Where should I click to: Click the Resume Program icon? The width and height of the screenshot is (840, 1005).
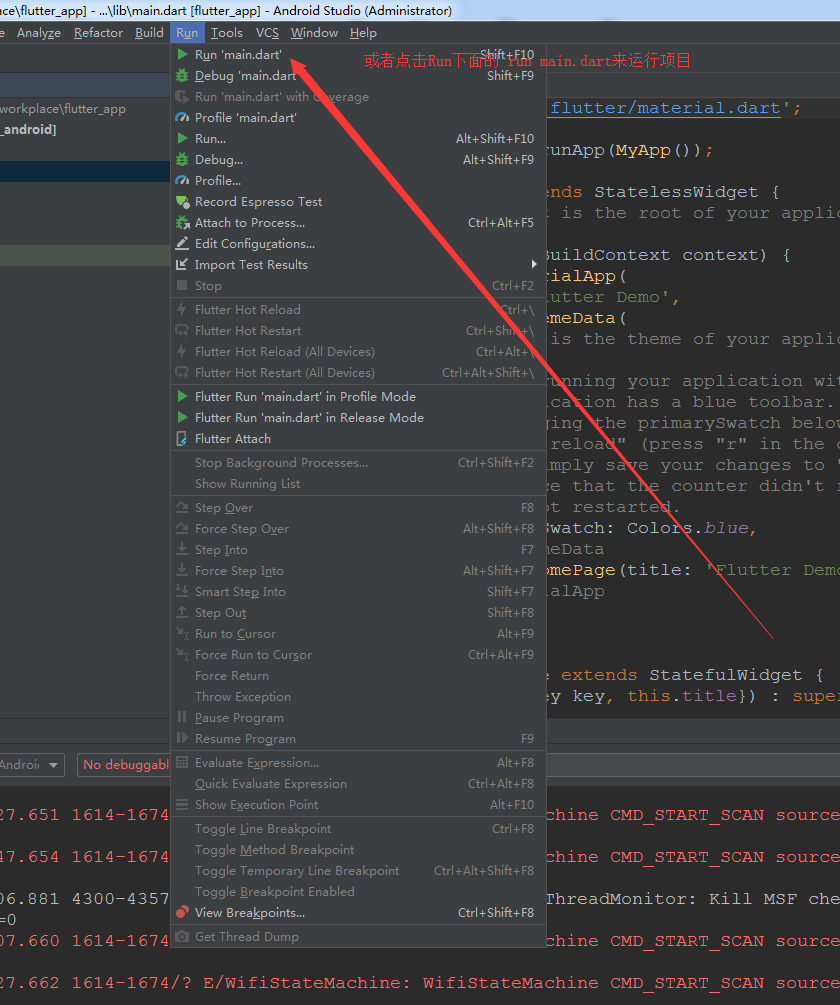tap(183, 739)
